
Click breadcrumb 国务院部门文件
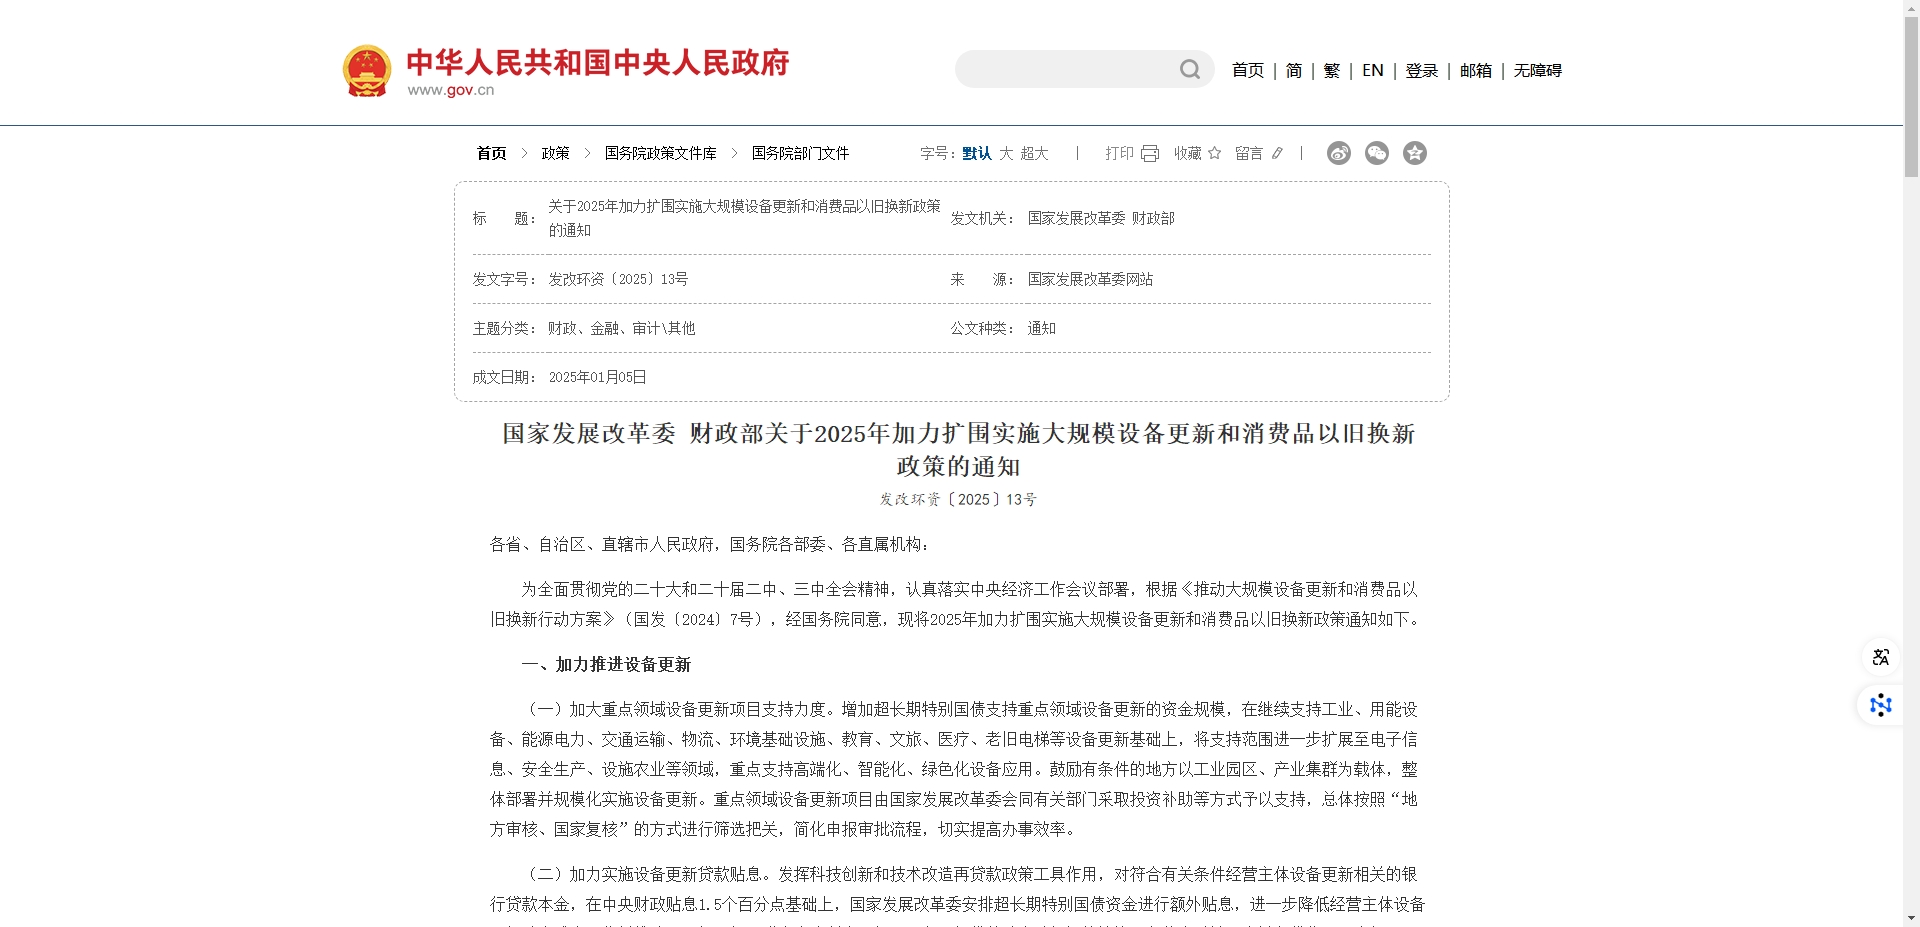click(800, 153)
